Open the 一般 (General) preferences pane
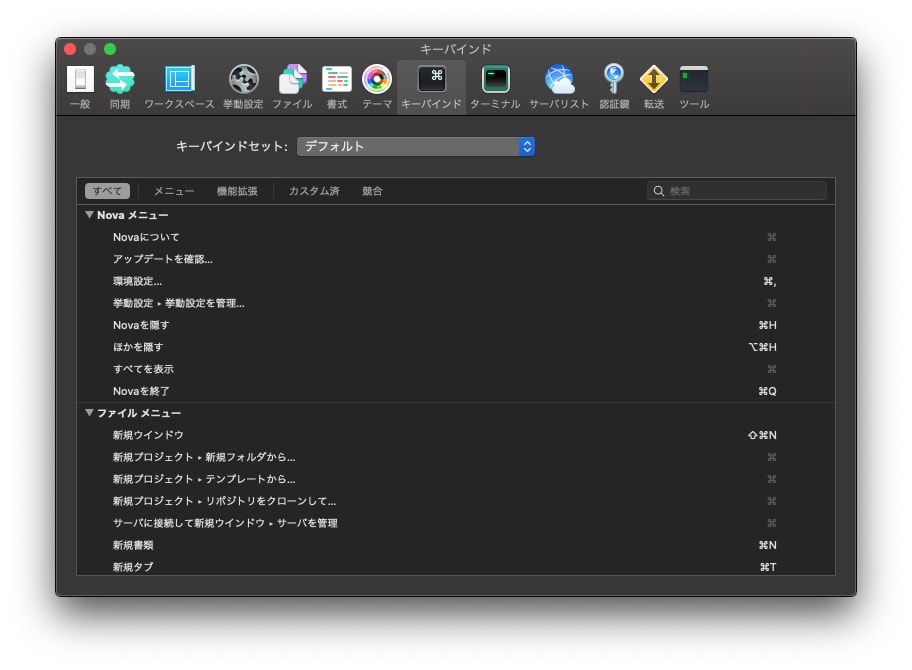The image size is (912, 670). pyautogui.click(x=80, y=87)
